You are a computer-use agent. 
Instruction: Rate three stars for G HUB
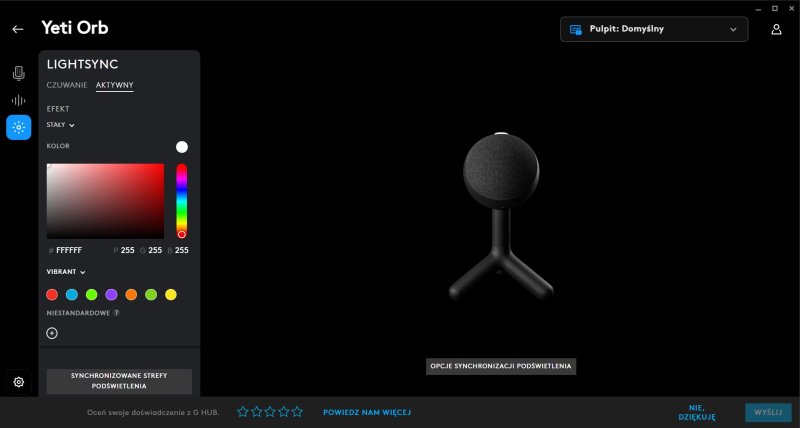point(270,412)
